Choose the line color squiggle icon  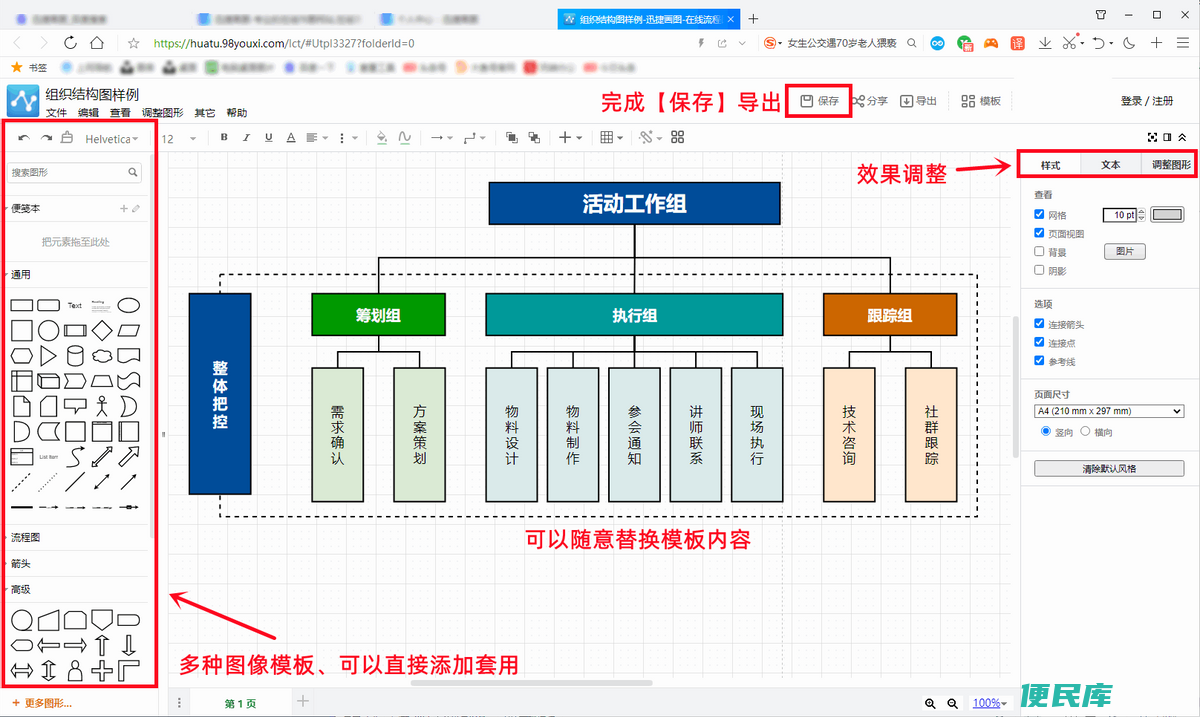point(405,138)
